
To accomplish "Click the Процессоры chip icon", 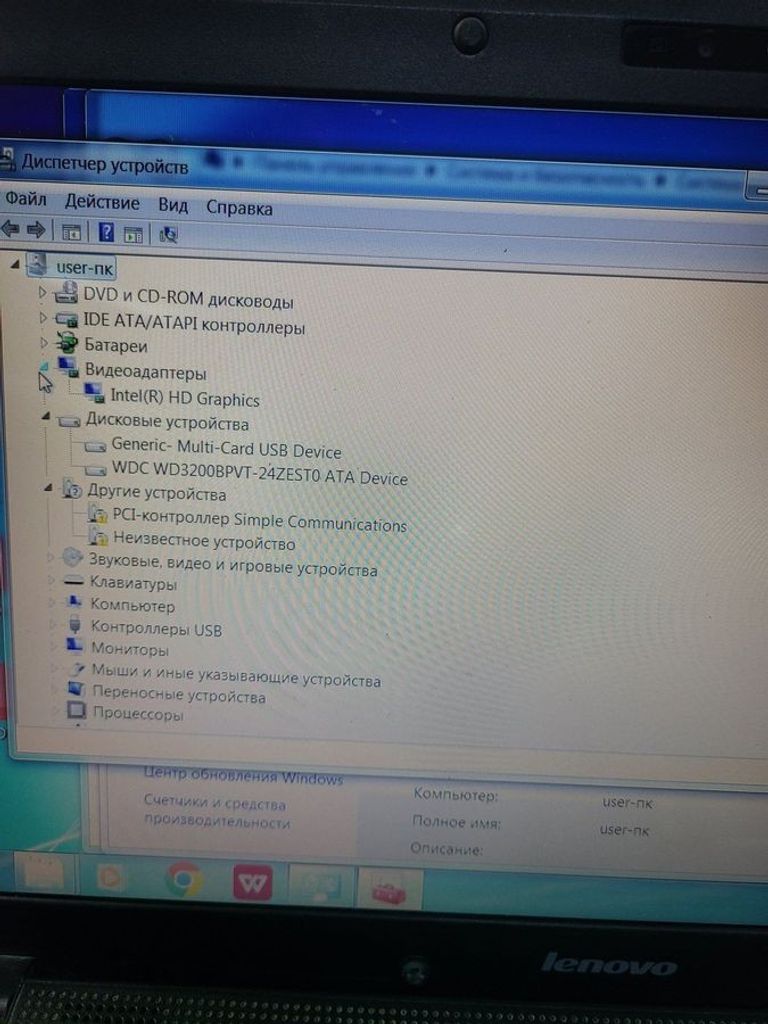I will (x=77, y=710).
